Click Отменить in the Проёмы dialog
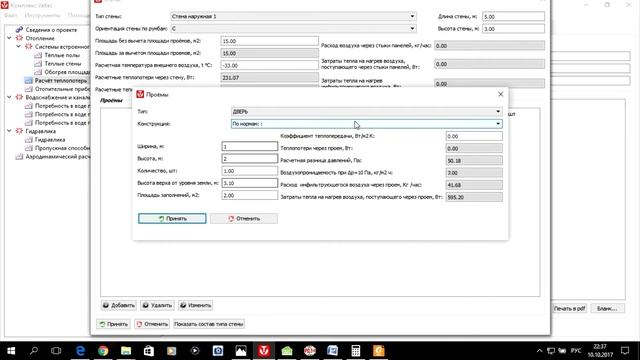This screenshot has height=360, width=640. (244, 218)
